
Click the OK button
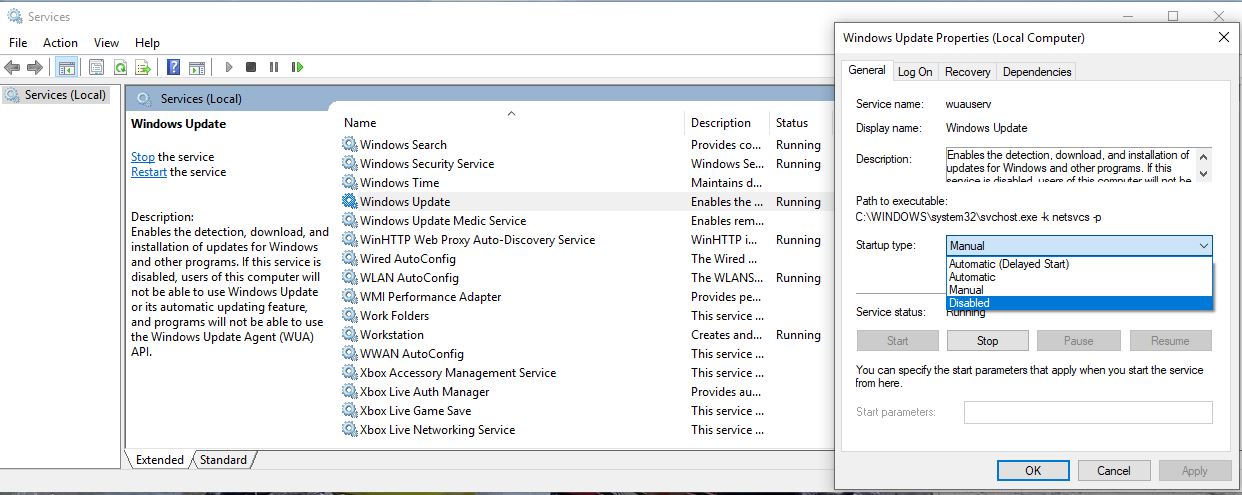1033,470
